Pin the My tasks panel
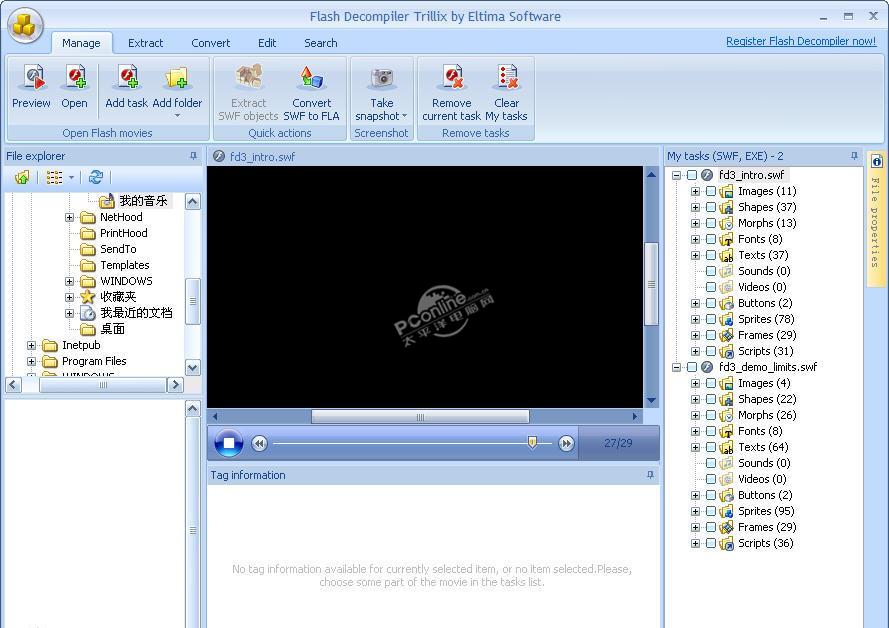Viewport: 889px width, 628px height. tap(854, 156)
